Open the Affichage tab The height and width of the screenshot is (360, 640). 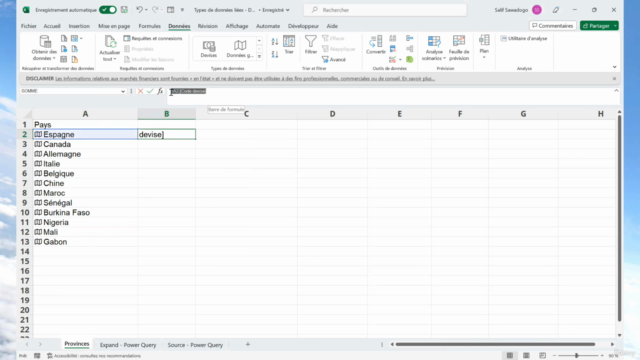[237, 26]
